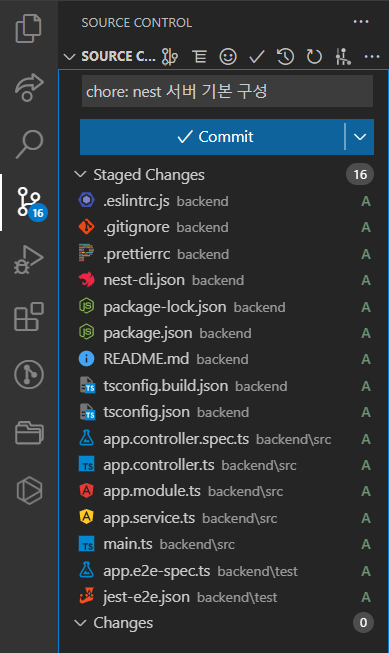Toggle the tree/list view icon
This screenshot has width=389, height=653.
click(x=199, y=56)
